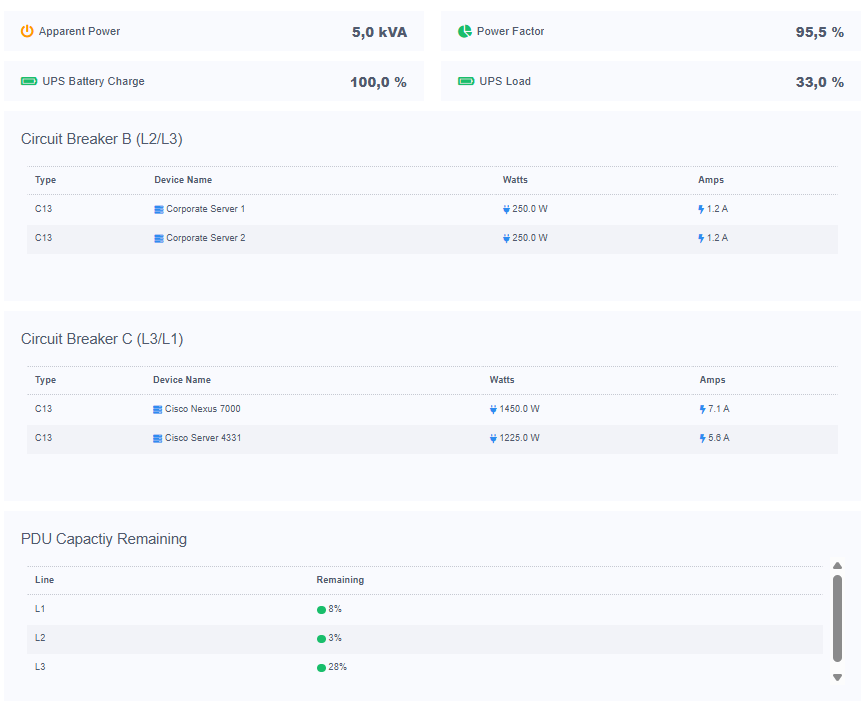868x724 pixels.
Task: Sort by Watts column in Circuit Breaker B
Action: coord(514,180)
